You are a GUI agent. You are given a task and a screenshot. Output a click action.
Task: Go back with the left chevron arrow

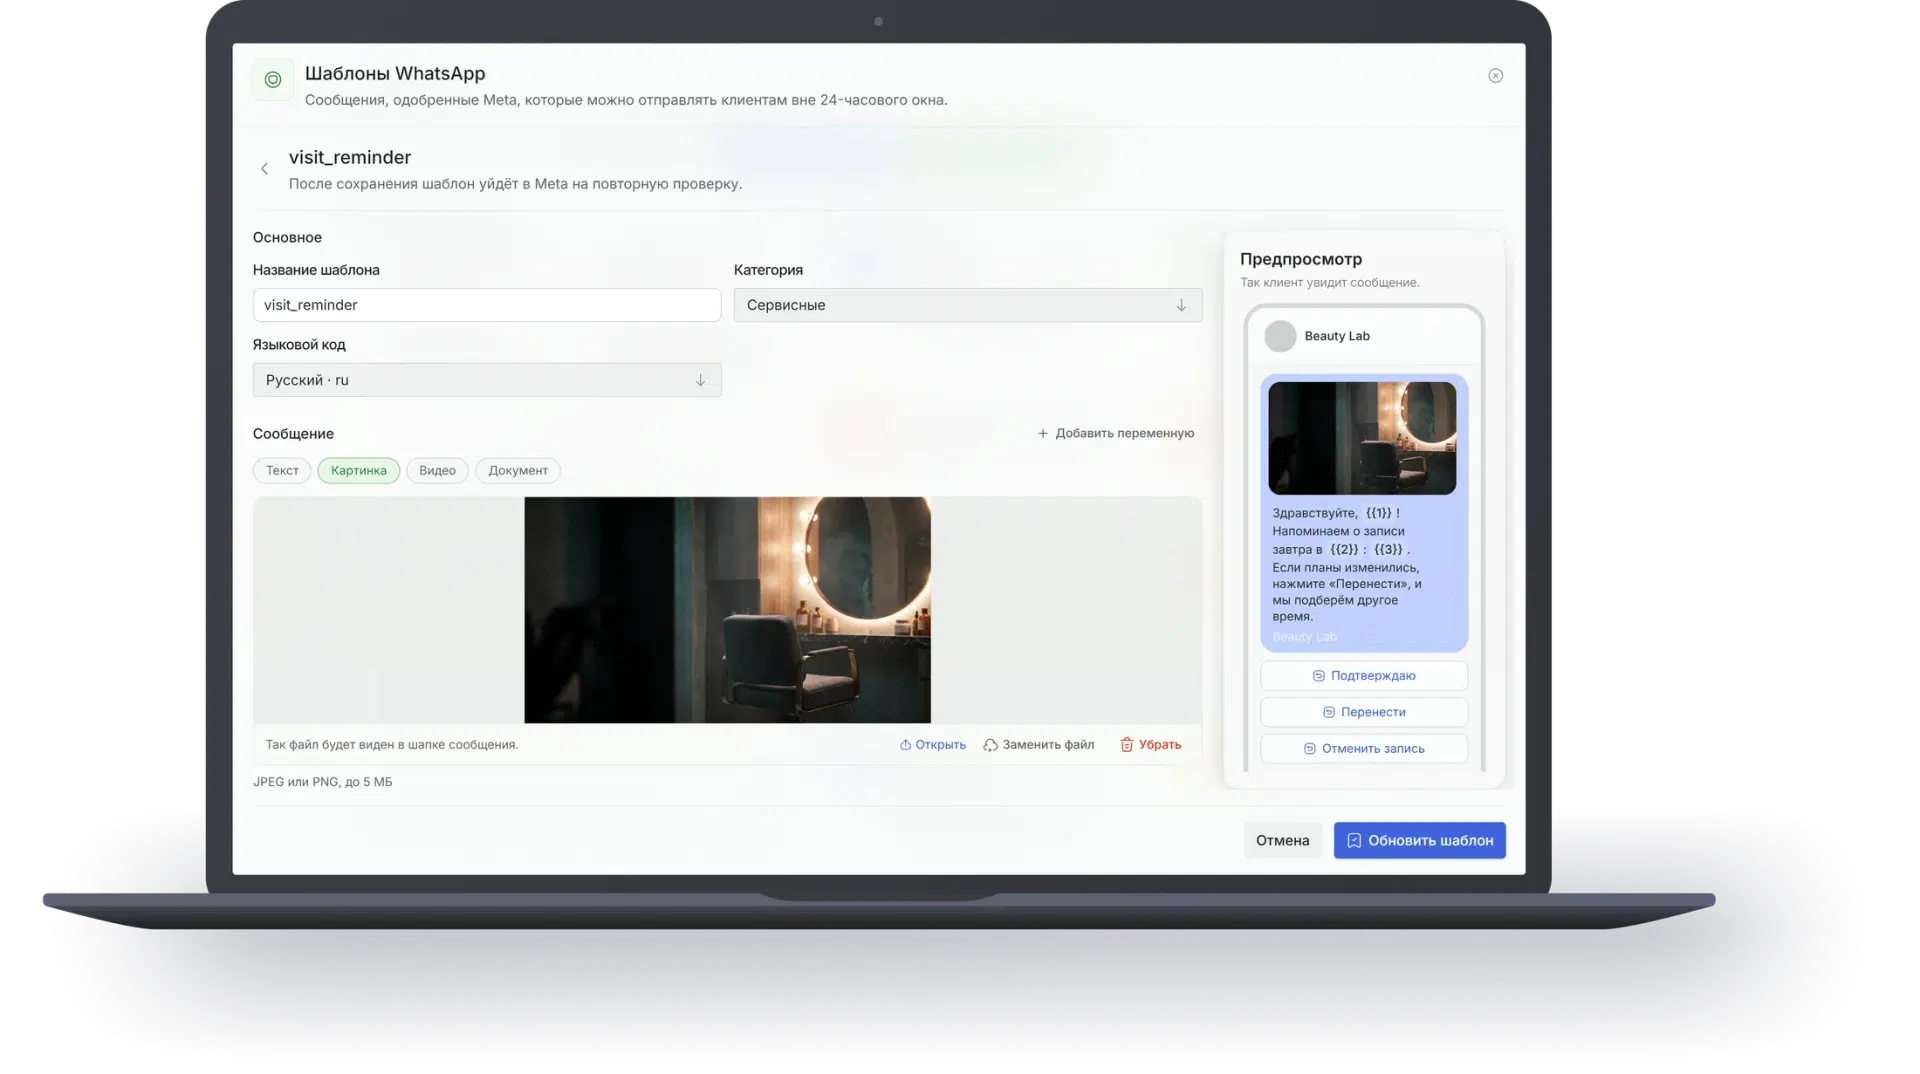coord(264,169)
